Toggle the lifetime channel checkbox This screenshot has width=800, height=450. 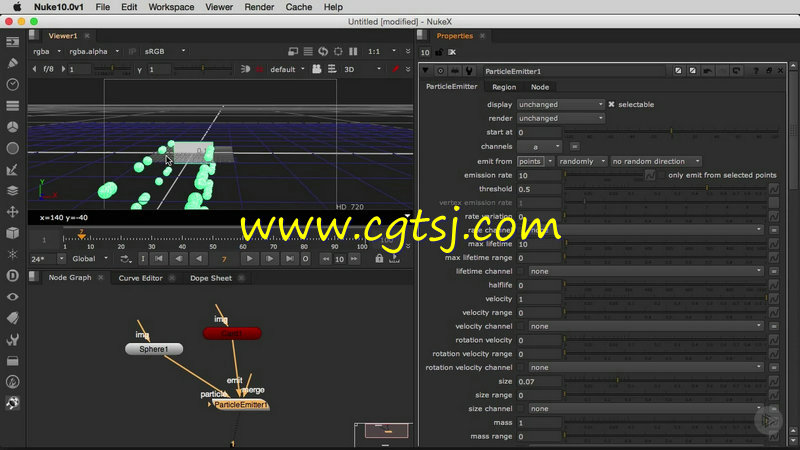coord(520,271)
